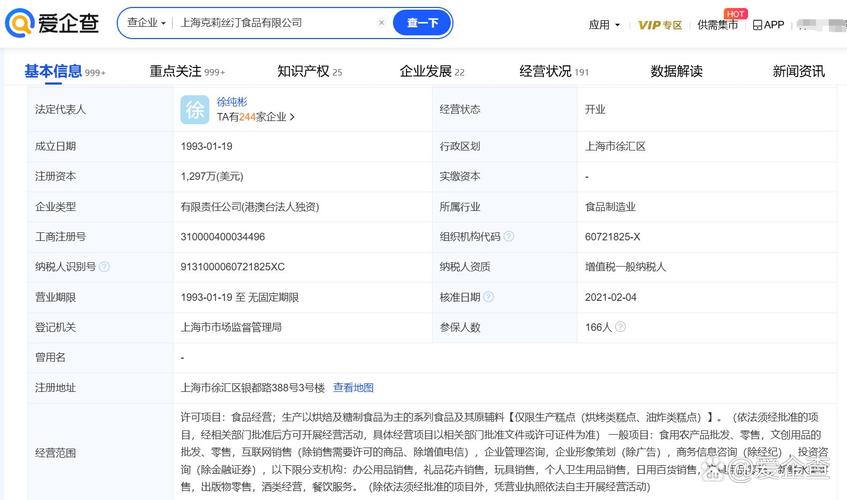Select 所属行业 value 食品制造业
Screen dimensions: 847x500
tap(610, 207)
